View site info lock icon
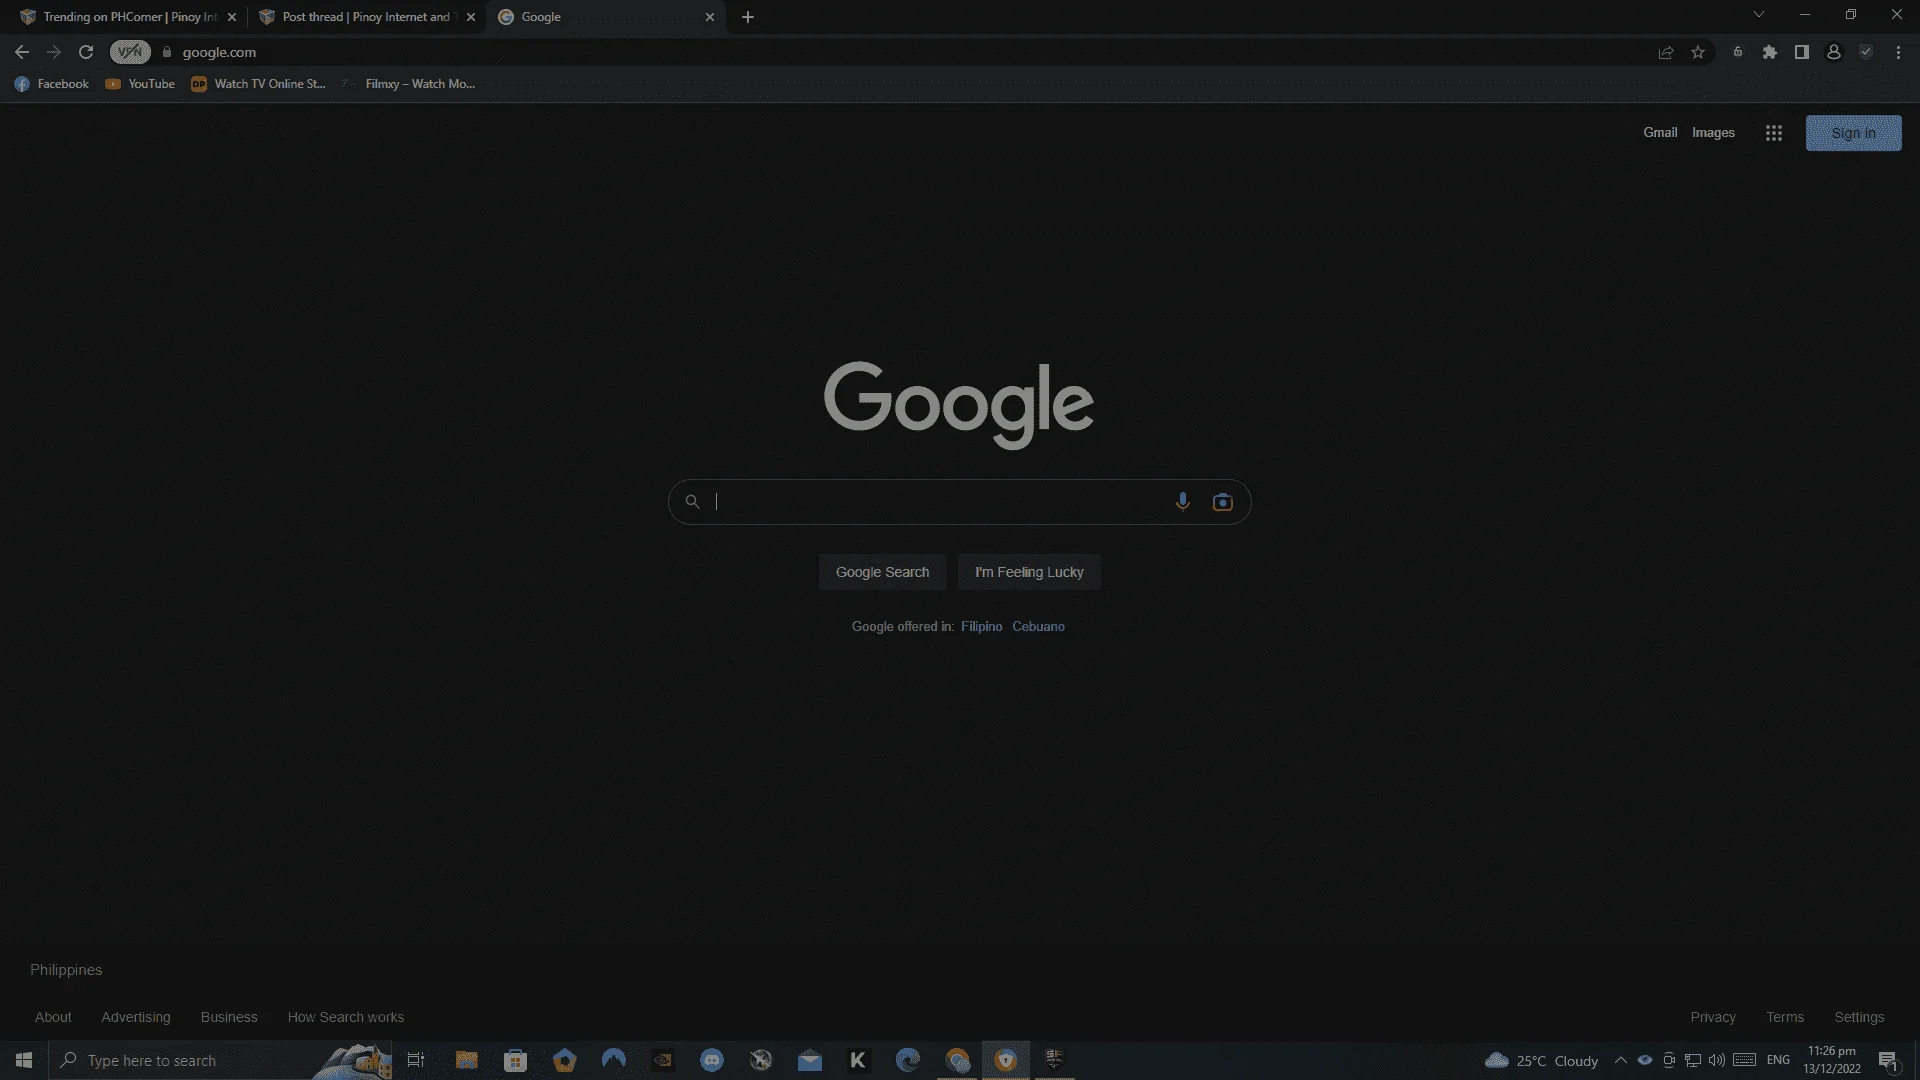 click(167, 52)
